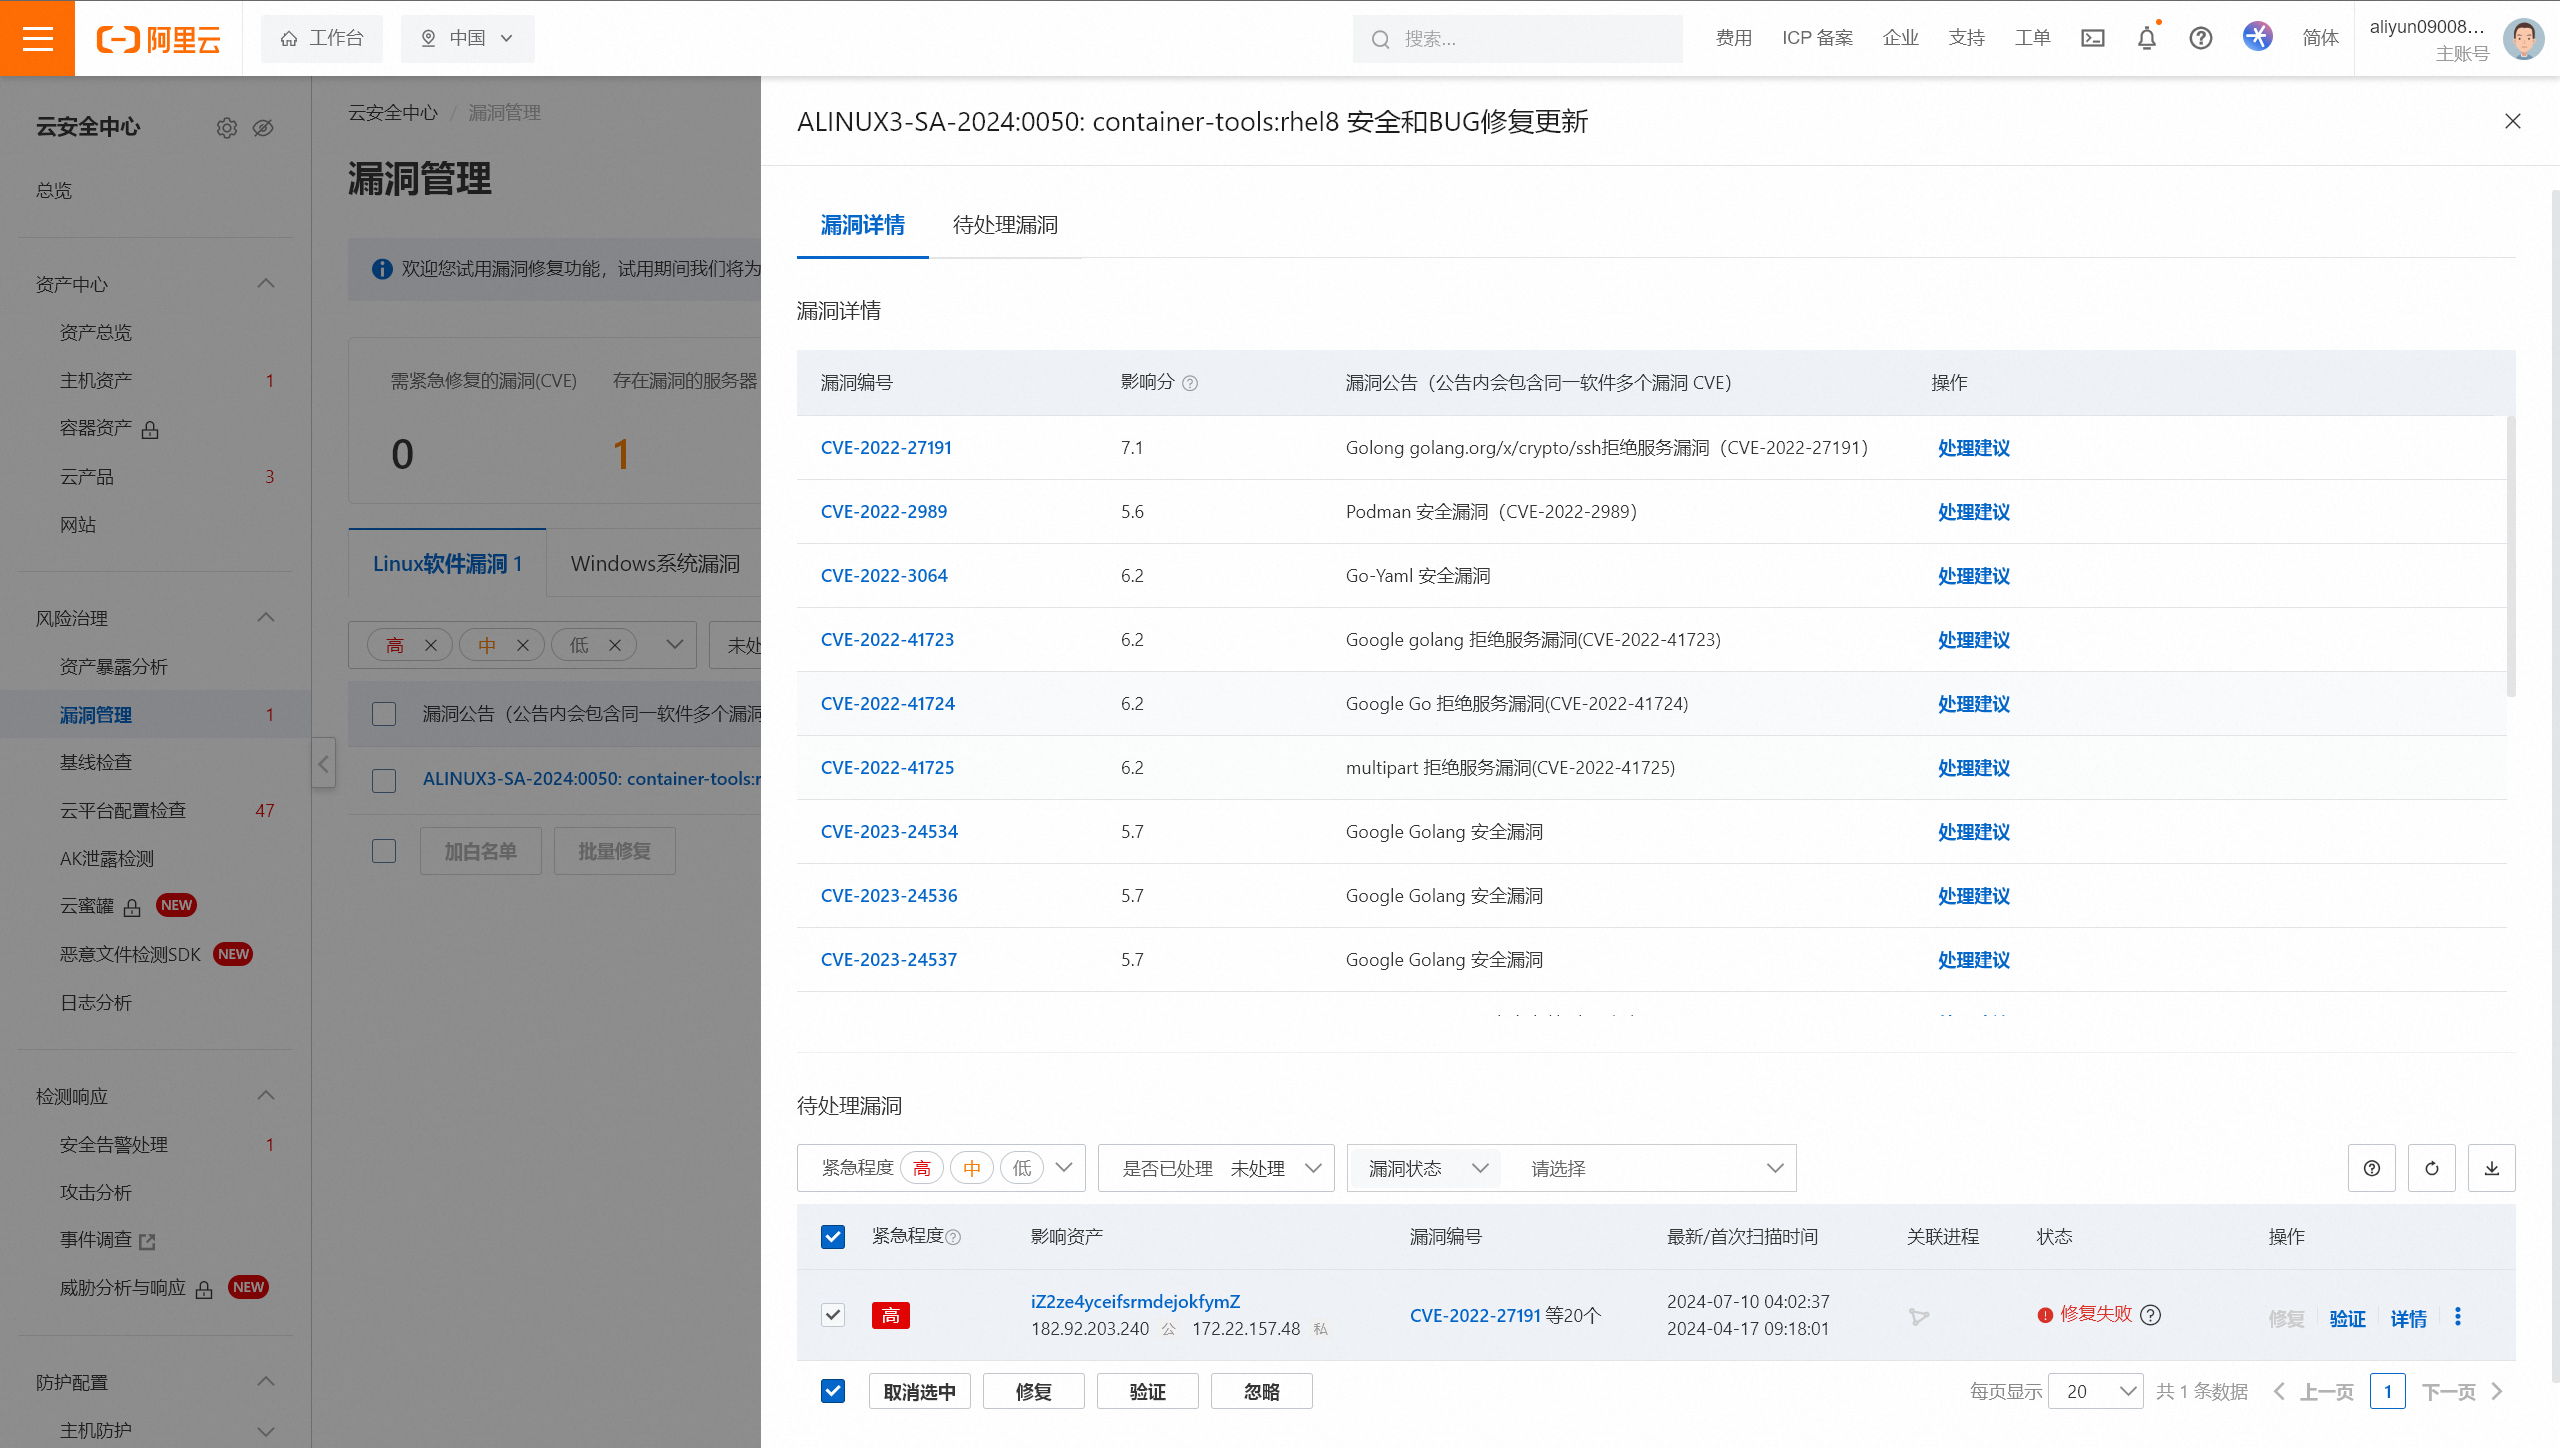The height and width of the screenshot is (1448, 2560).
Task: Click the batch 验证 button
Action: (1147, 1391)
